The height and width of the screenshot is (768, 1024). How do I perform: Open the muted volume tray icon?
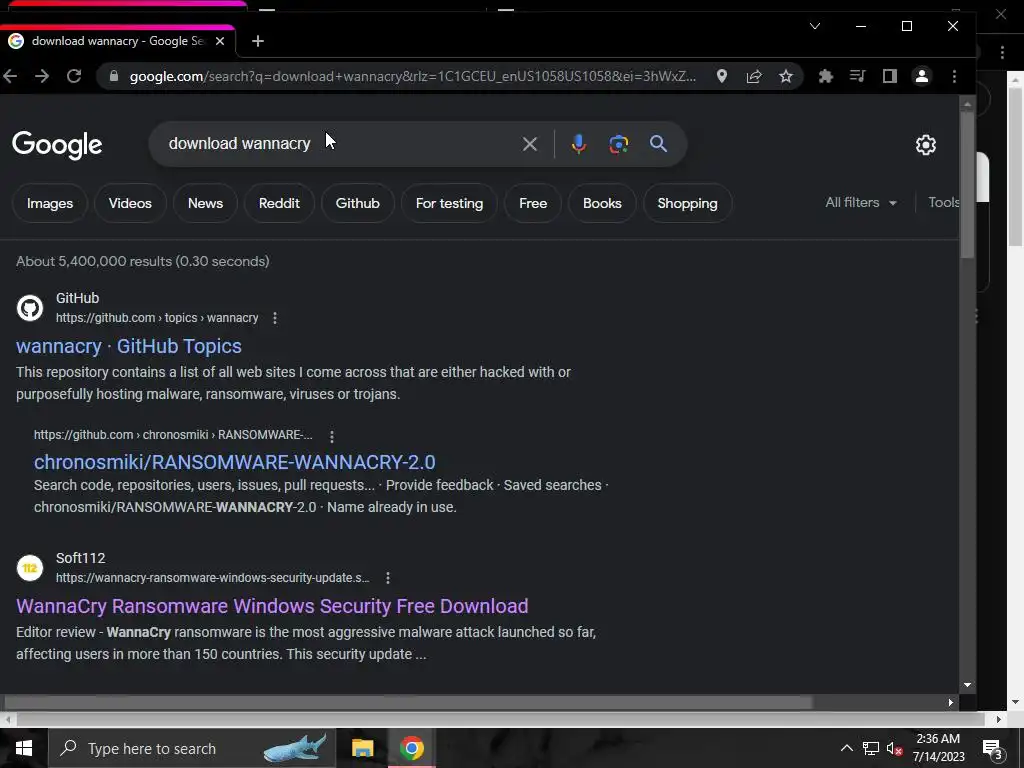(895, 748)
